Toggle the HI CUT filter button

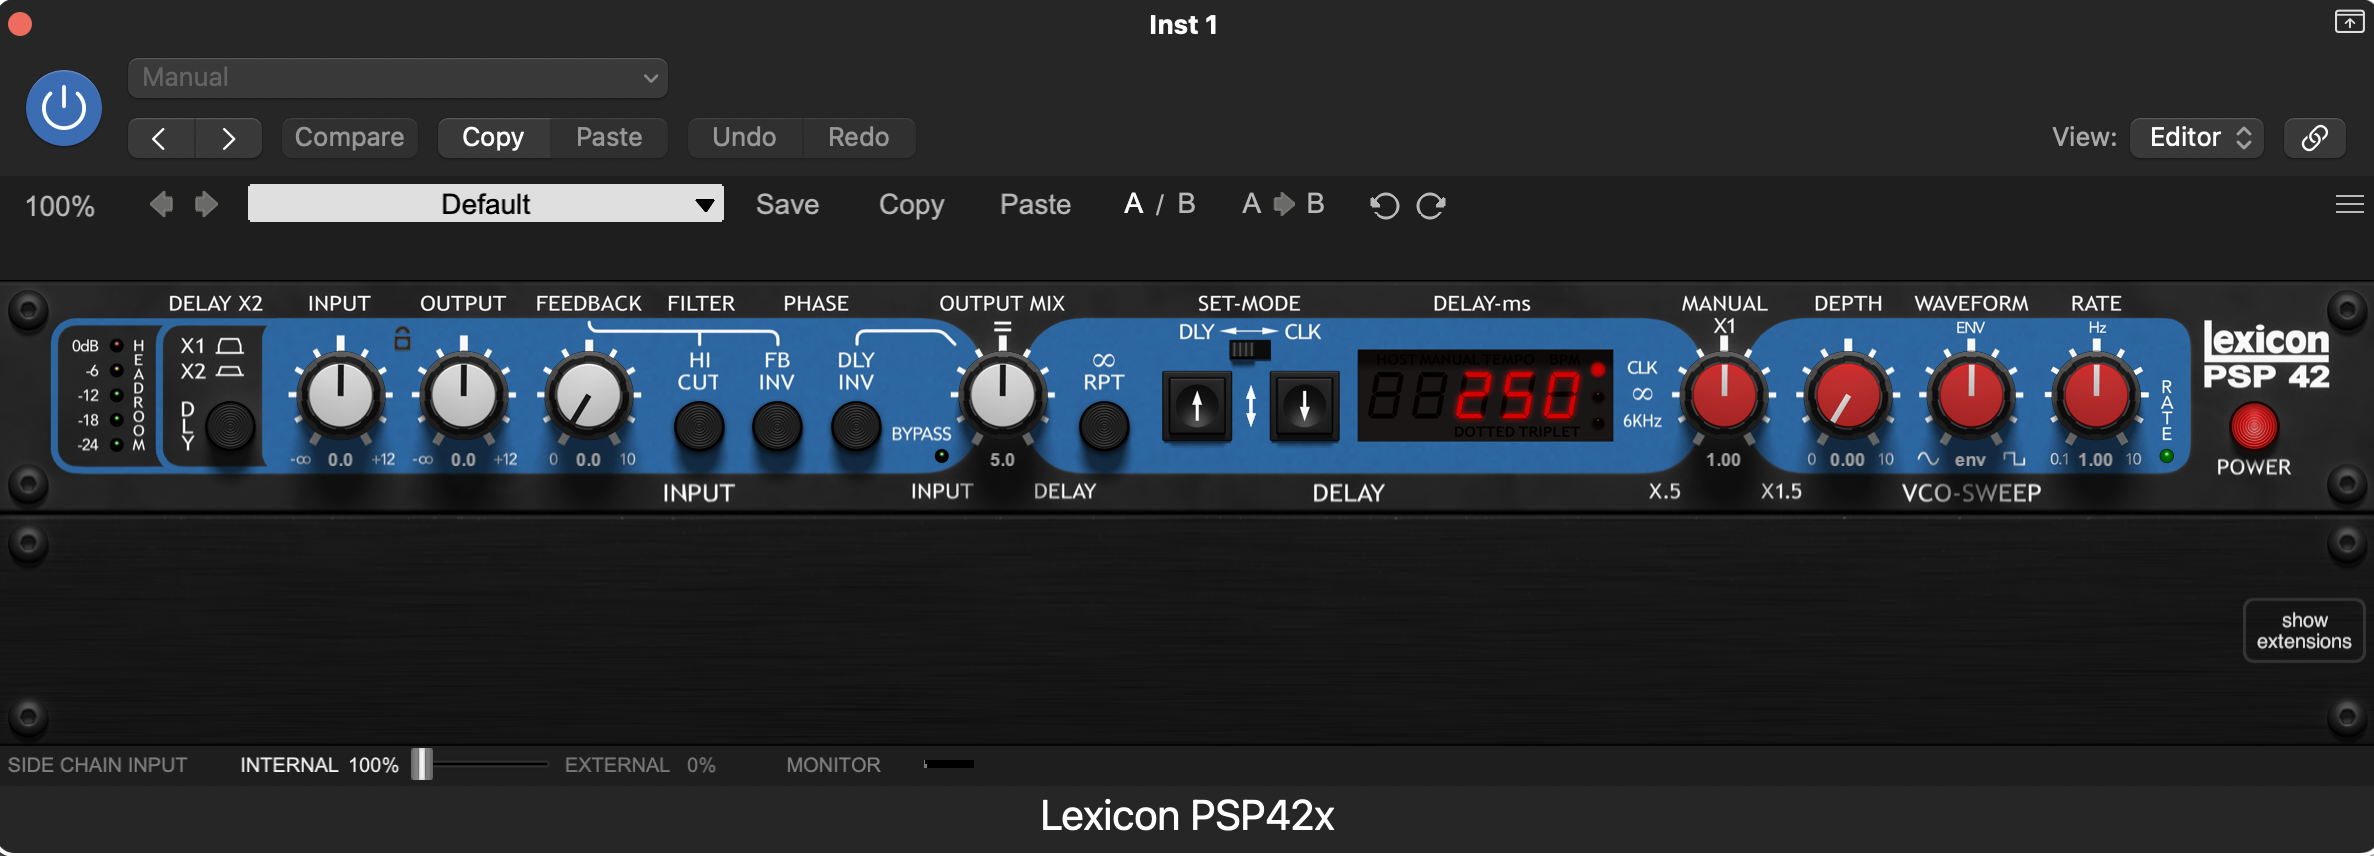pos(699,427)
